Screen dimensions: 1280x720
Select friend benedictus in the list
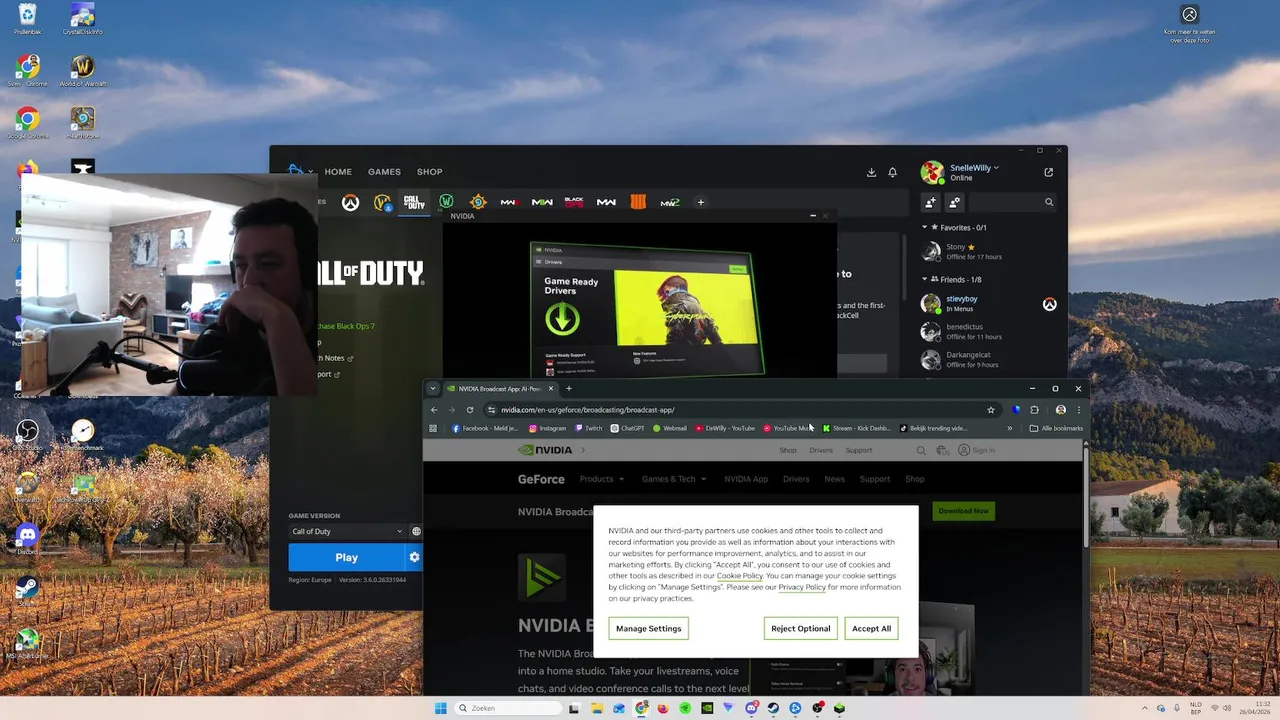coord(990,331)
